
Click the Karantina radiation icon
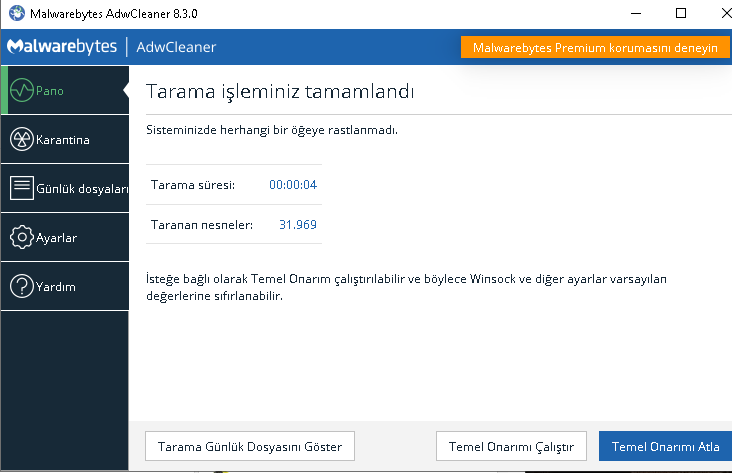tap(22, 139)
